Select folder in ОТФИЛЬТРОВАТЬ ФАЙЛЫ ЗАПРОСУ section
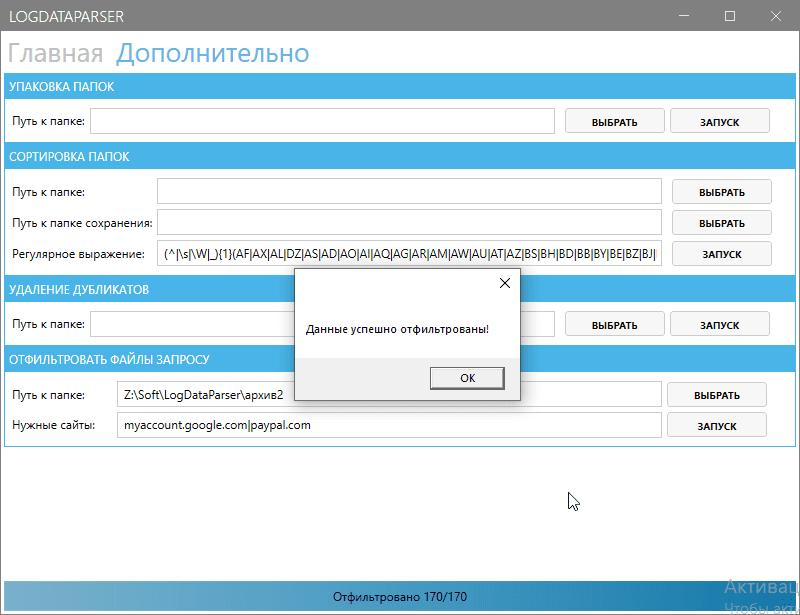Viewport: 800px width, 615px height. click(716, 394)
